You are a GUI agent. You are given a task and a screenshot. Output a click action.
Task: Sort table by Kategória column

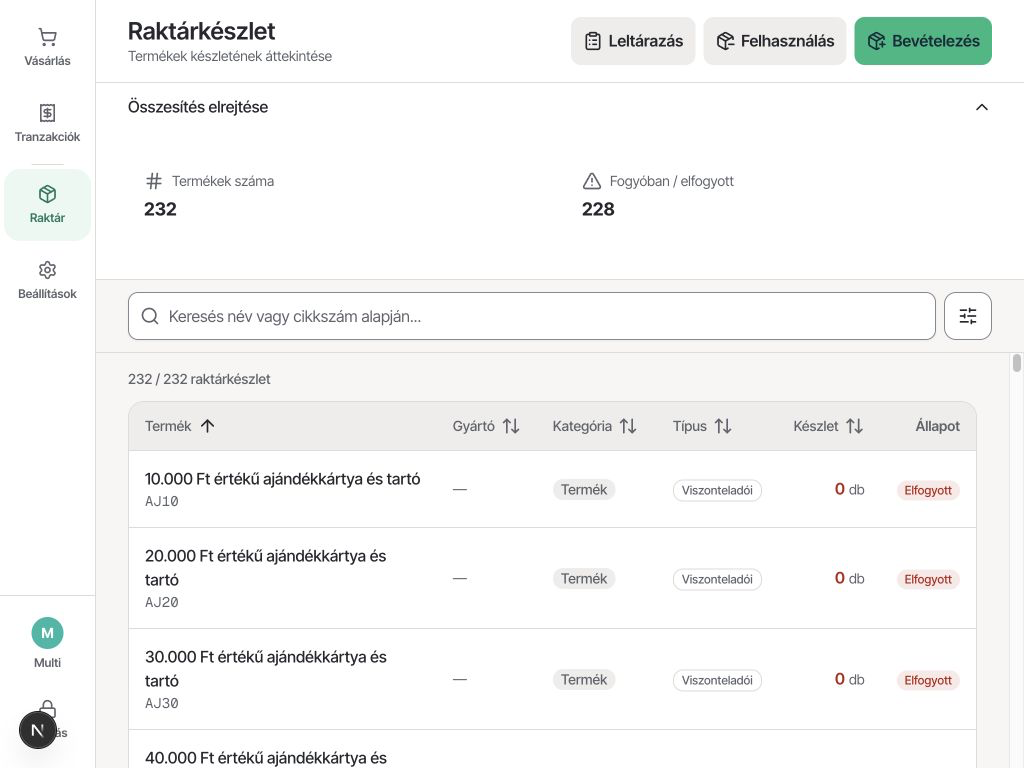(594, 426)
